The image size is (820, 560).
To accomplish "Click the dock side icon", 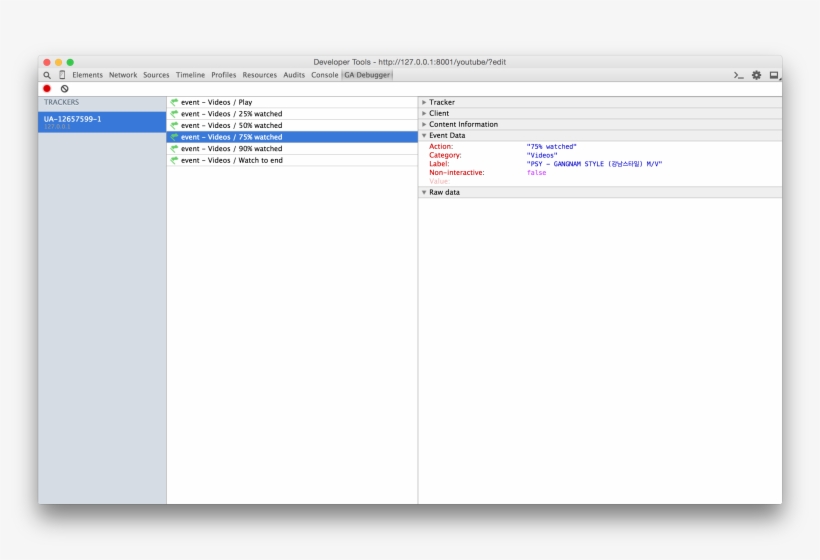I will (x=775, y=75).
